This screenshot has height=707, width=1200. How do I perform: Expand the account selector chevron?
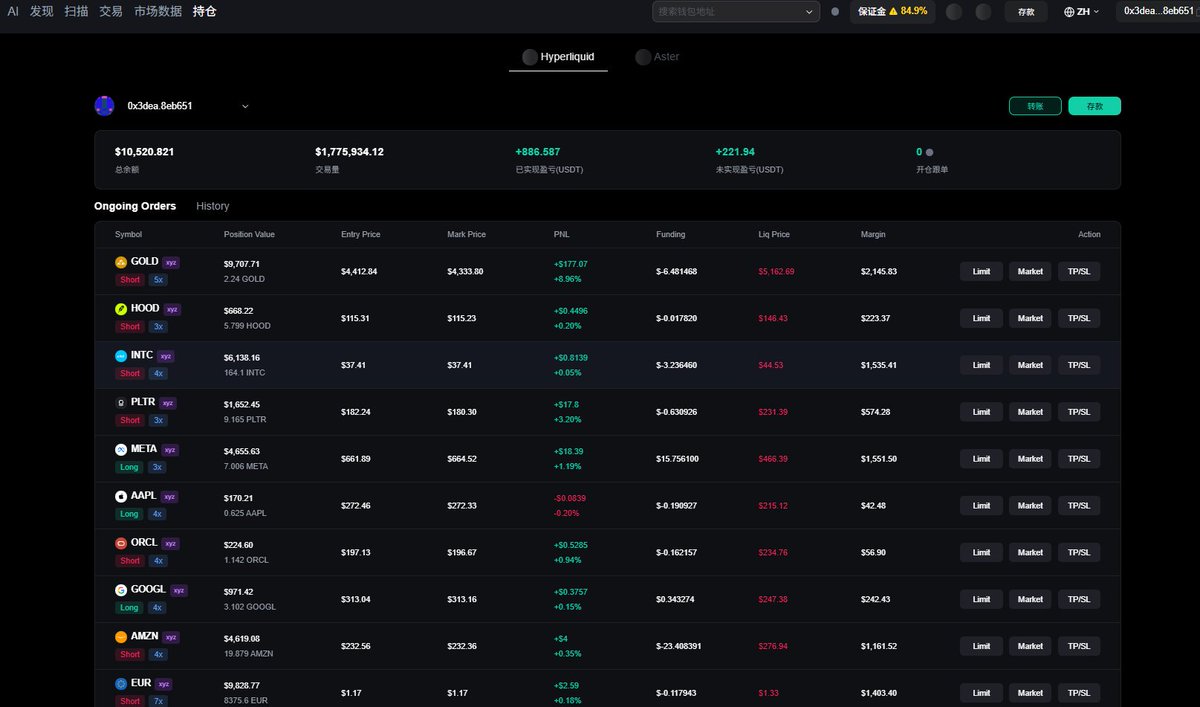[245, 106]
